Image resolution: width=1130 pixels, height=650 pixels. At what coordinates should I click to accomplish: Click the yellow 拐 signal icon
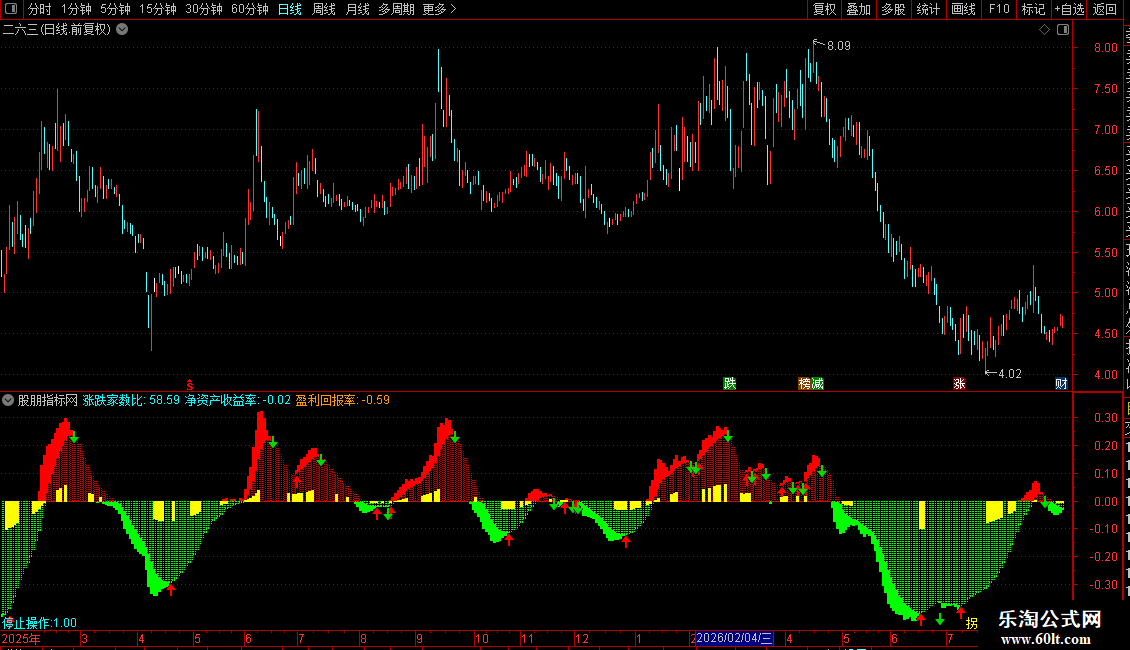coord(971,623)
